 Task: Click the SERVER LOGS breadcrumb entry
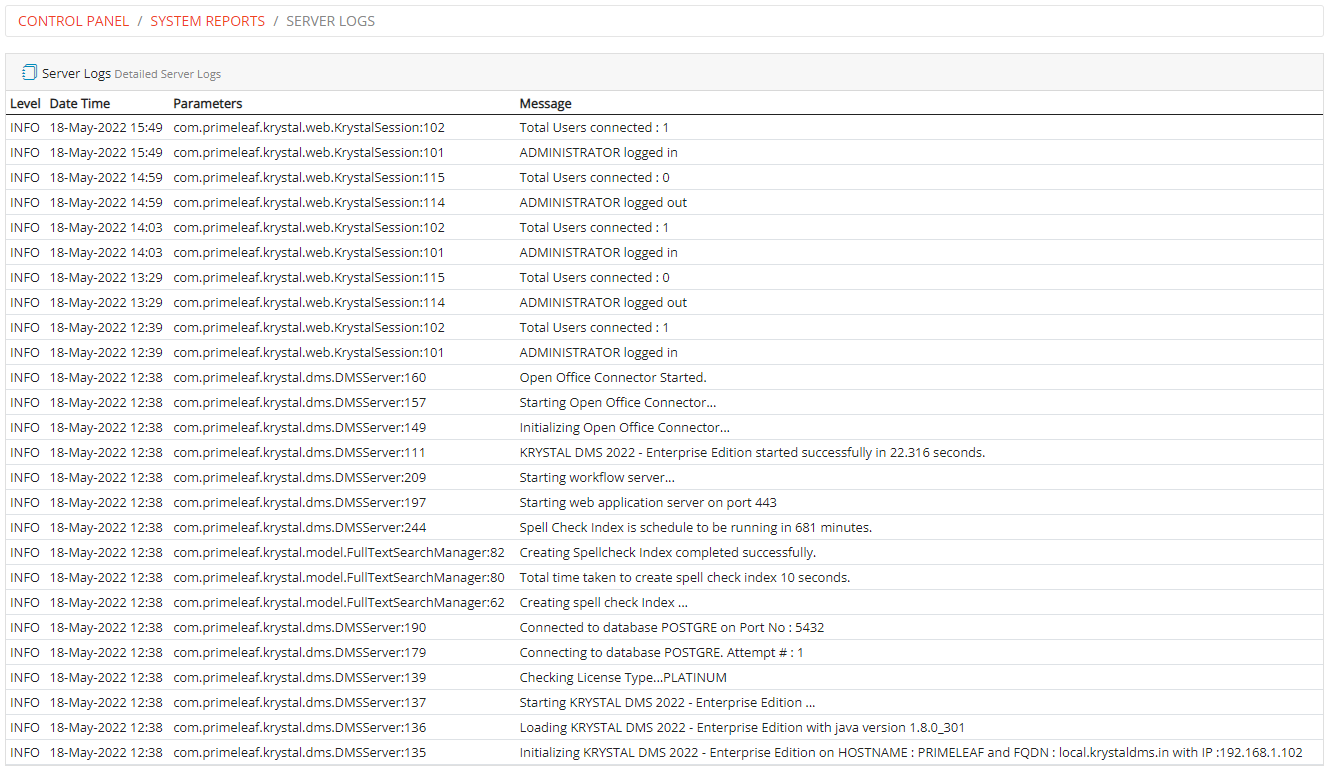click(330, 21)
